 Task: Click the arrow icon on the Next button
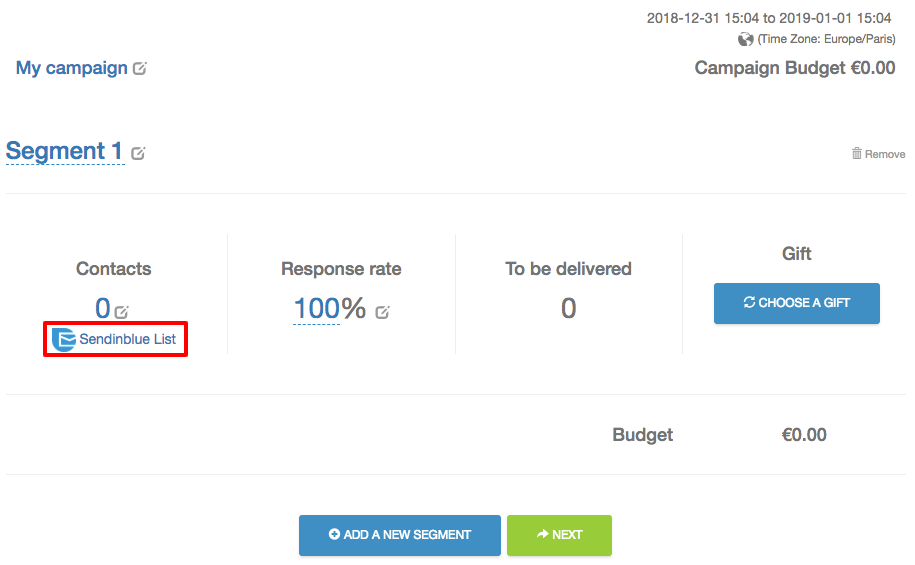(x=543, y=533)
